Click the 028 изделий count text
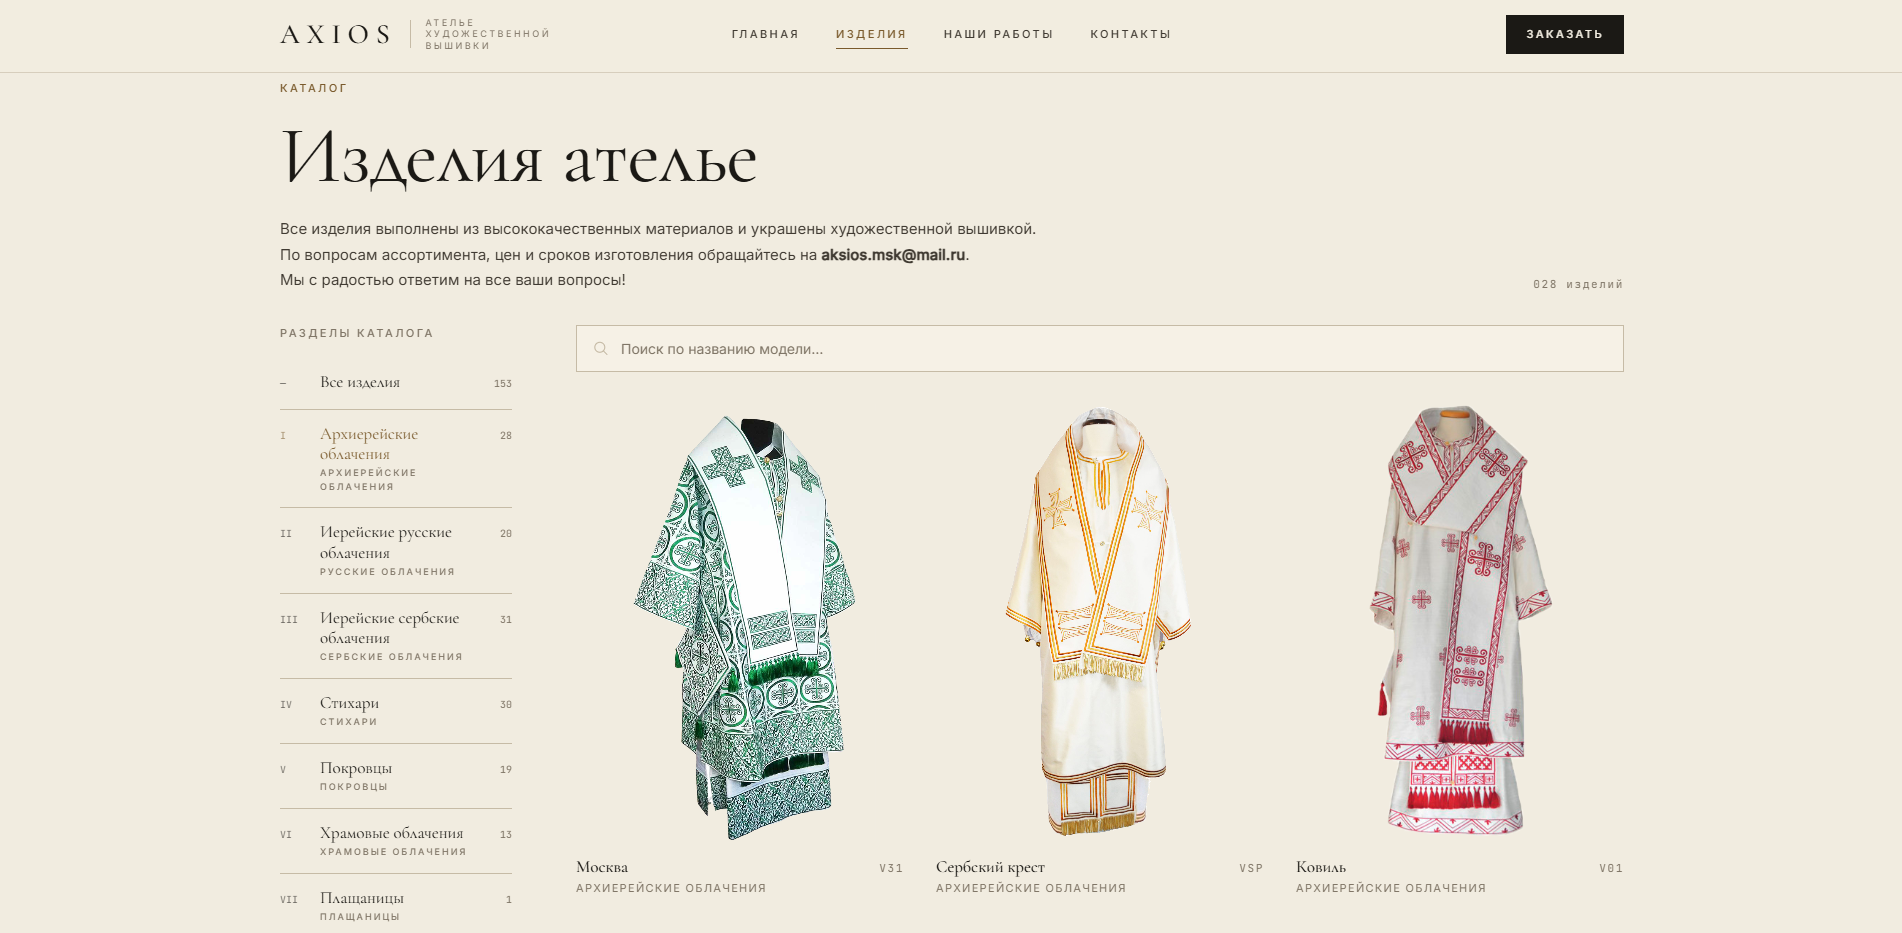Screen dimensions: 1902x933 (1578, 284)
